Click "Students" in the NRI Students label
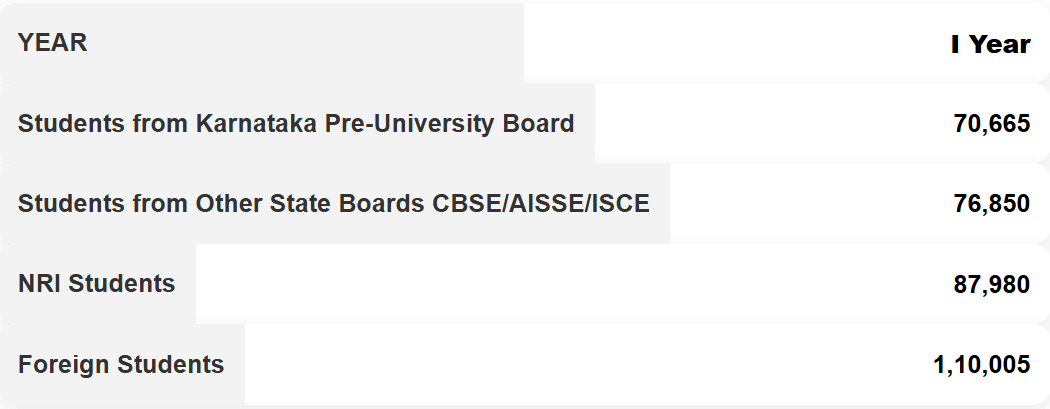 122,284
